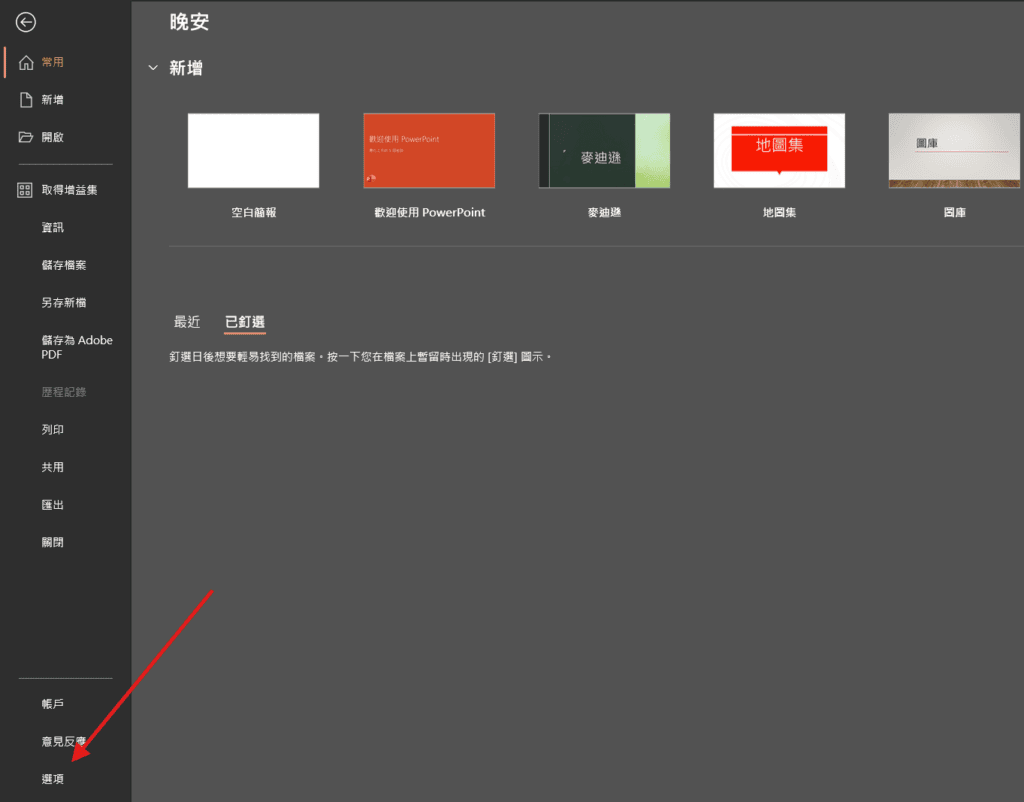This screenshot has height=802, width=1024.
Task: Select the 地圖集 template thumbnail
Action: [x=779, y=151]
